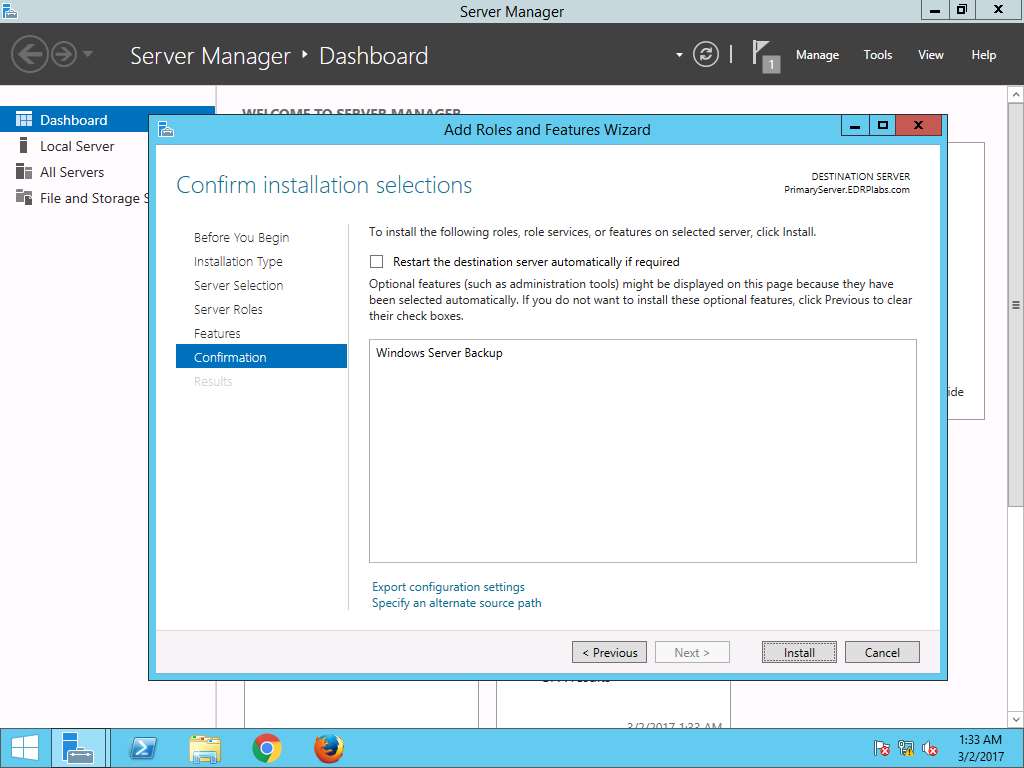Image resolution: width=1024 pixels, height=768 pixels.
Task: Select the Features wizard step
Action: click(x=217, y=334)
